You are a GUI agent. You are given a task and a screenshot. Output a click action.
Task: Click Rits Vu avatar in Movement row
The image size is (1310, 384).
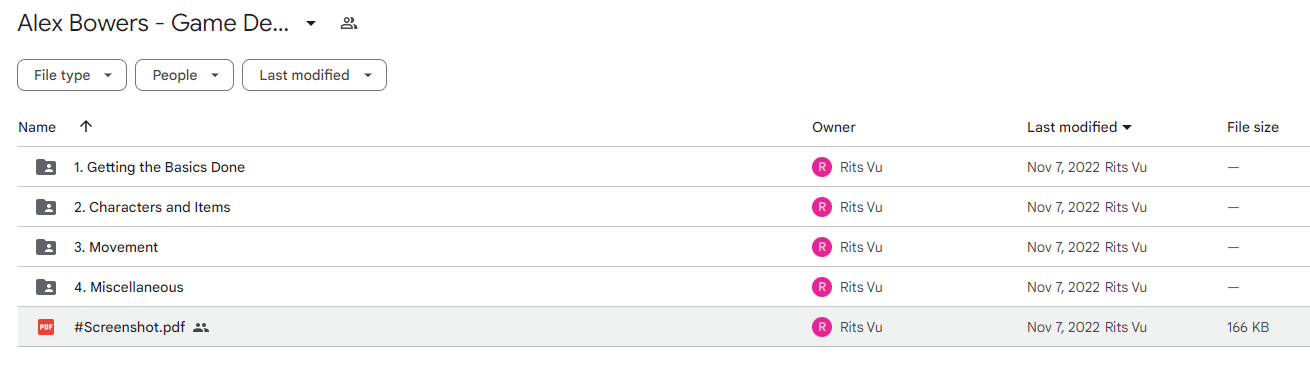coord(822,247)
